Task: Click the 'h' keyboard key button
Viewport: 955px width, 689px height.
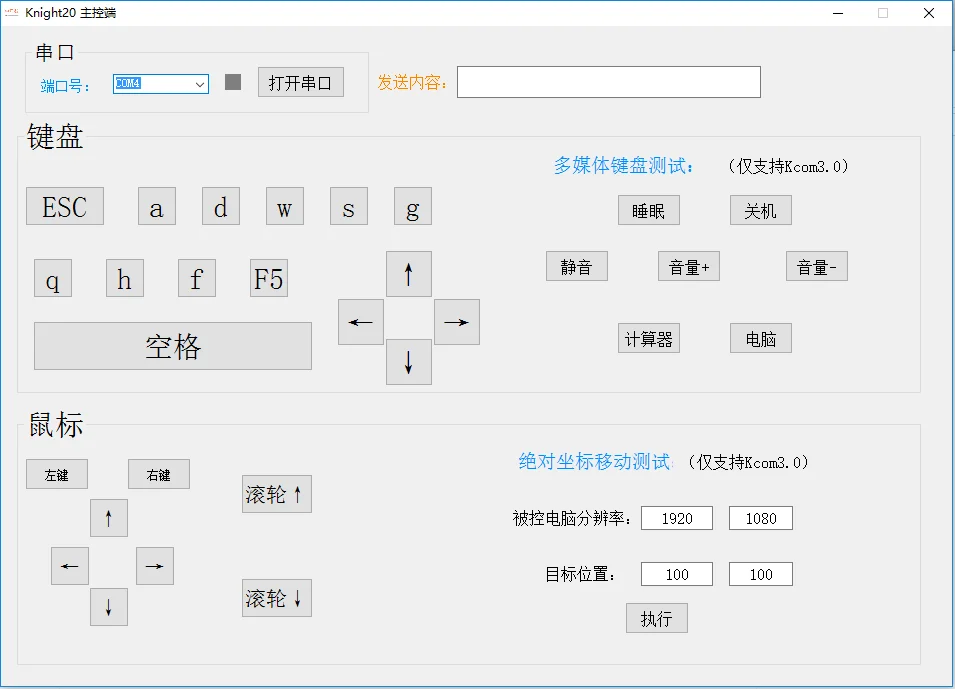Action: [x=125, y=278]
